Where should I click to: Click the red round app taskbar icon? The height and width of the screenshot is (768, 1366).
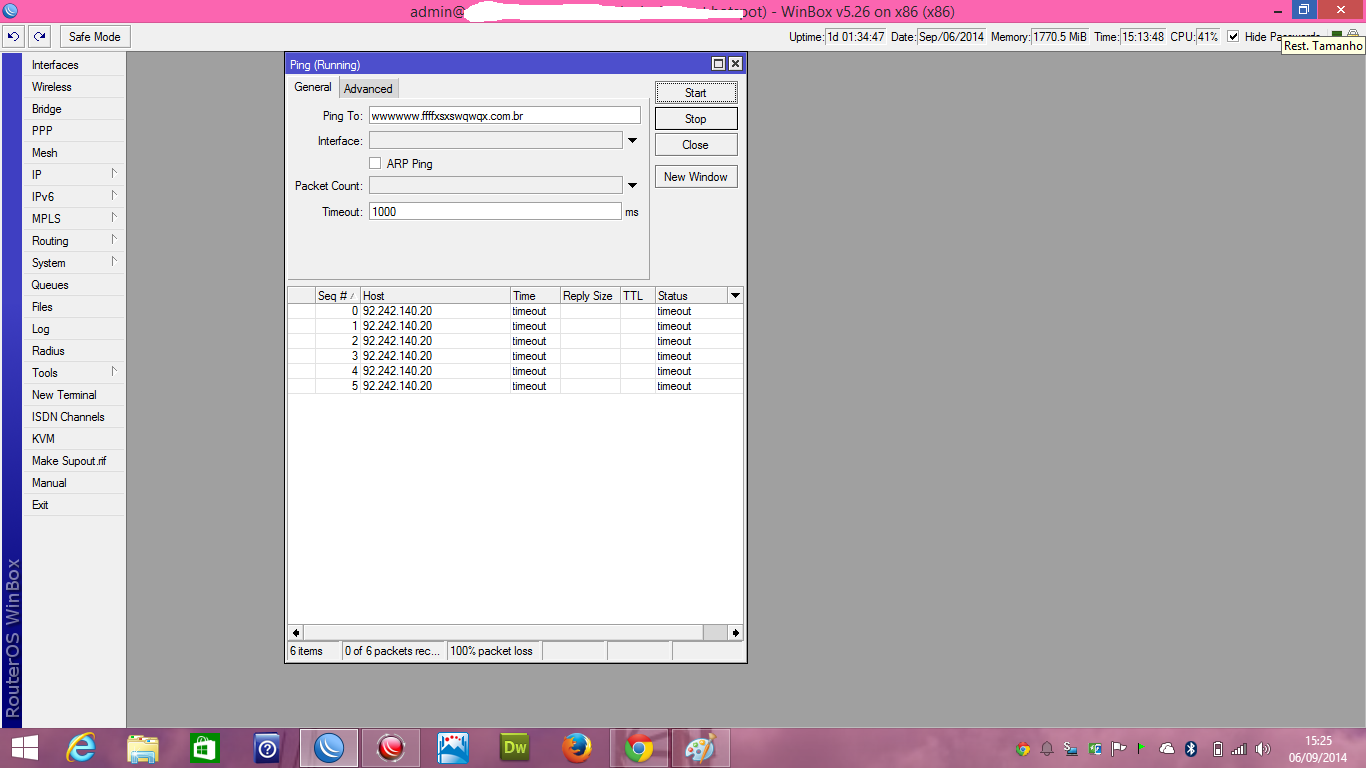391,748
